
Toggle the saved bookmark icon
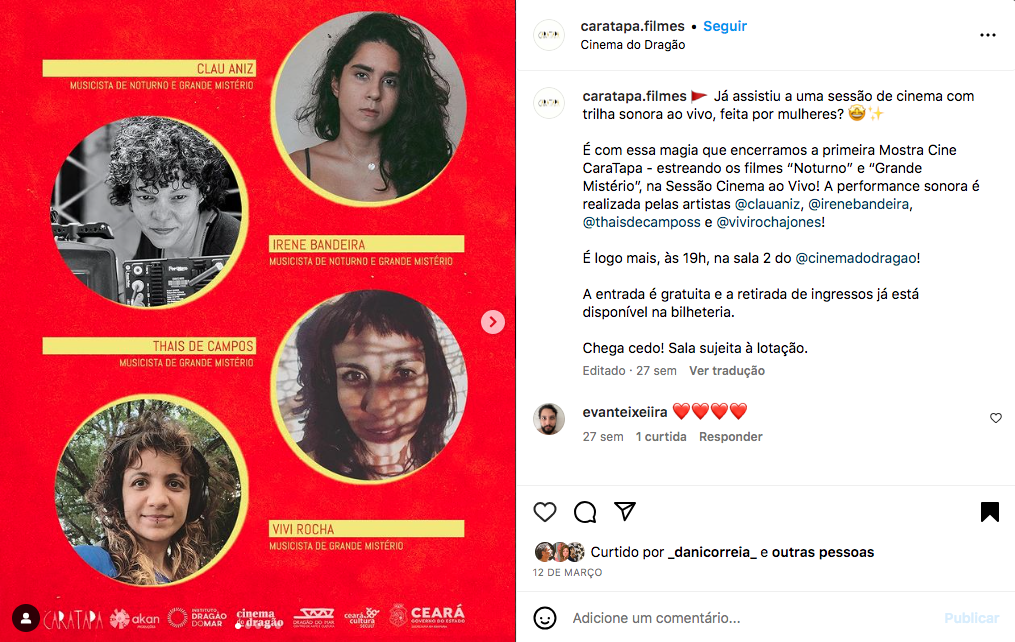tap(989, 512)
